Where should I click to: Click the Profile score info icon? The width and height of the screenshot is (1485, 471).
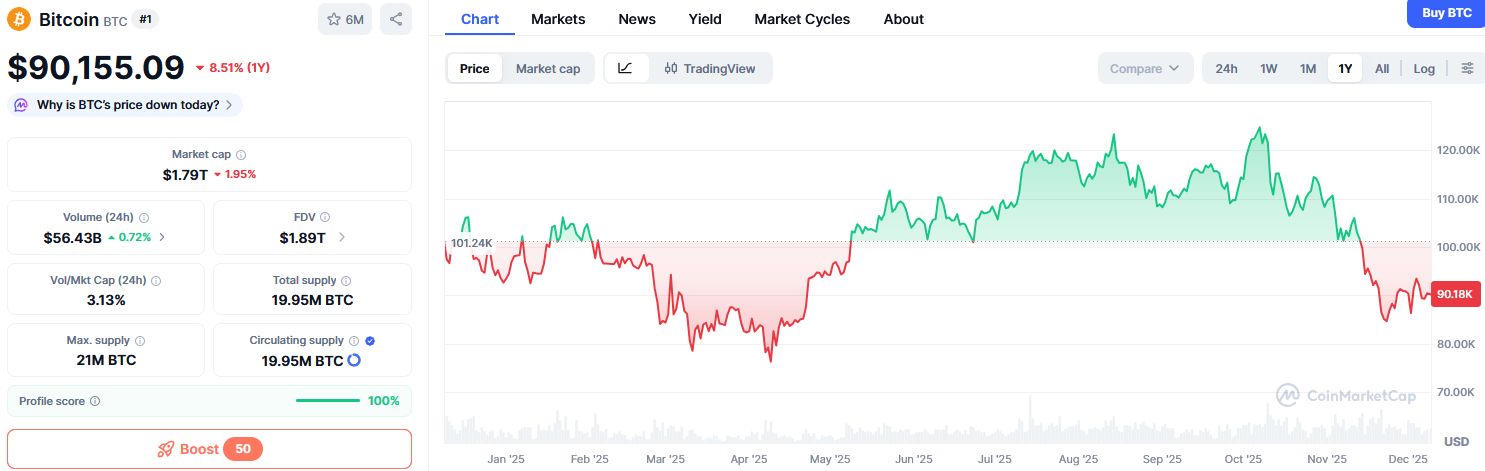pyautogui.click(x=95, y=401)
